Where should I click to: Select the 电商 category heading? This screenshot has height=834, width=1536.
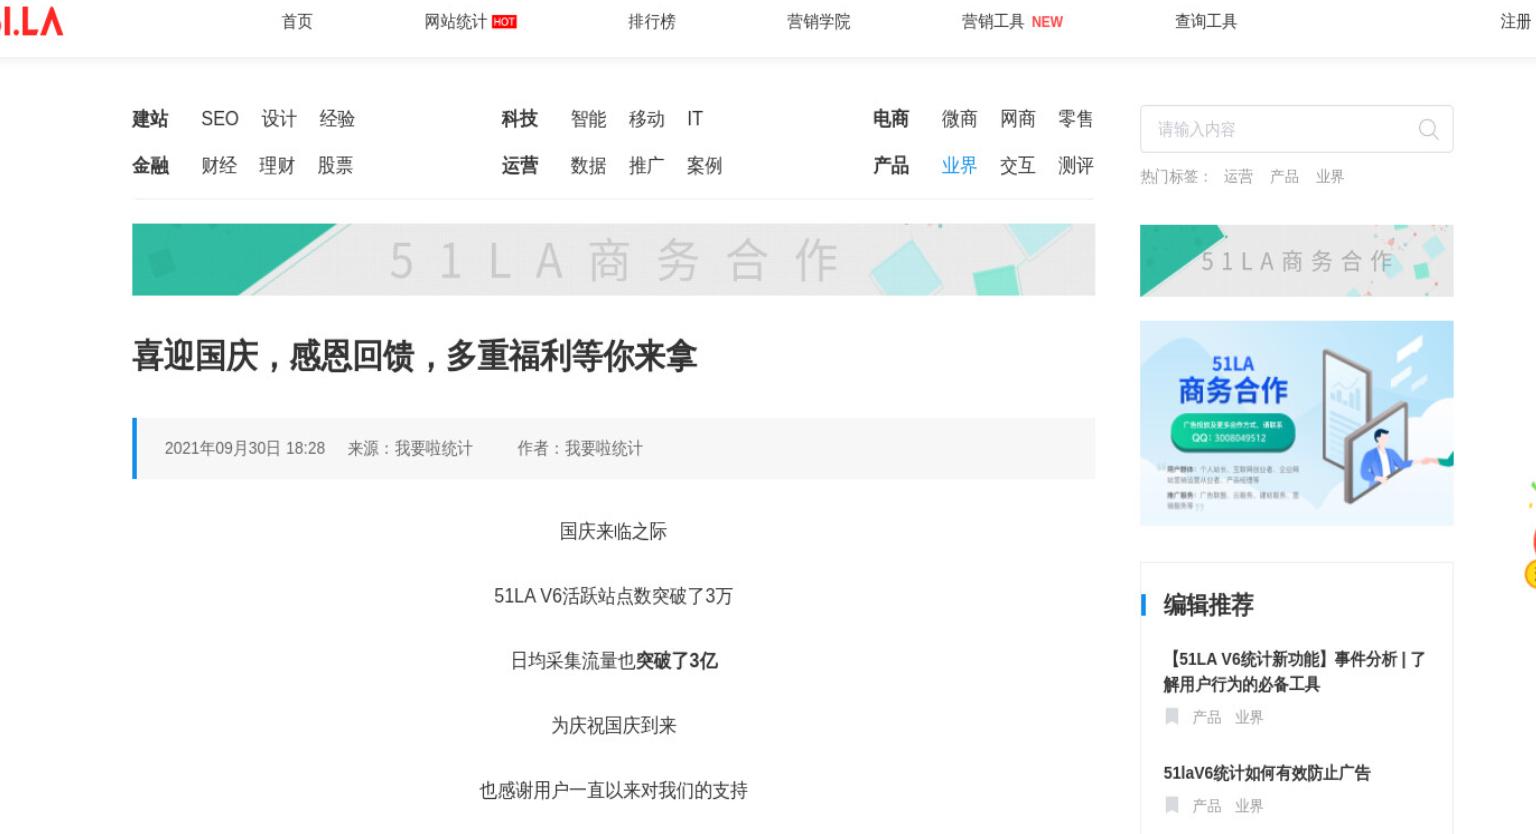(x=891, y=119)
